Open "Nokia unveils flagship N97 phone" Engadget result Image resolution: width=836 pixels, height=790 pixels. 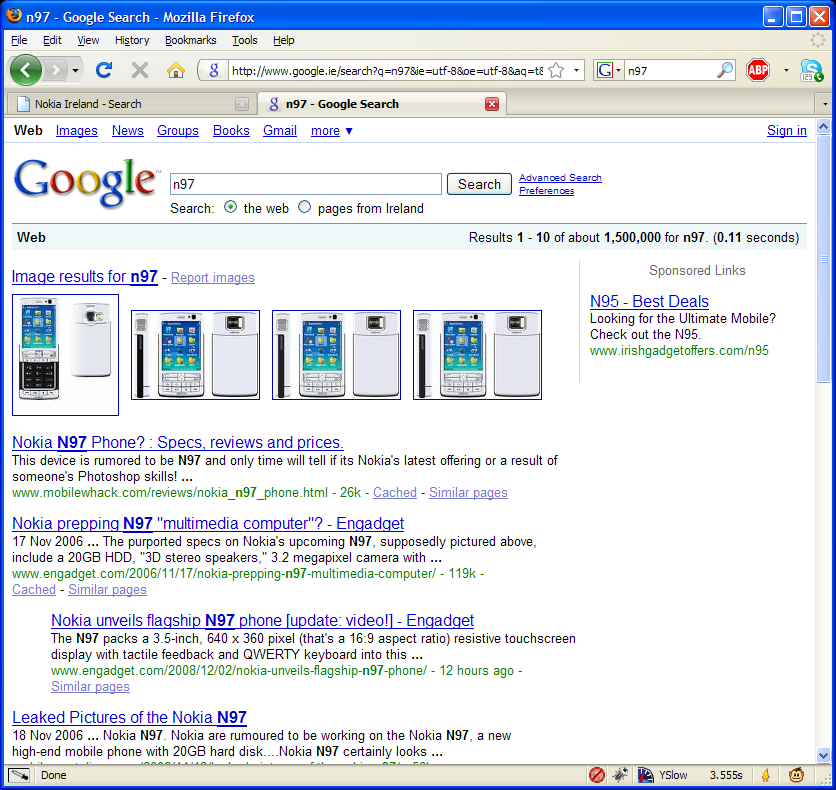pyautogui.click(x=262, y=620)
